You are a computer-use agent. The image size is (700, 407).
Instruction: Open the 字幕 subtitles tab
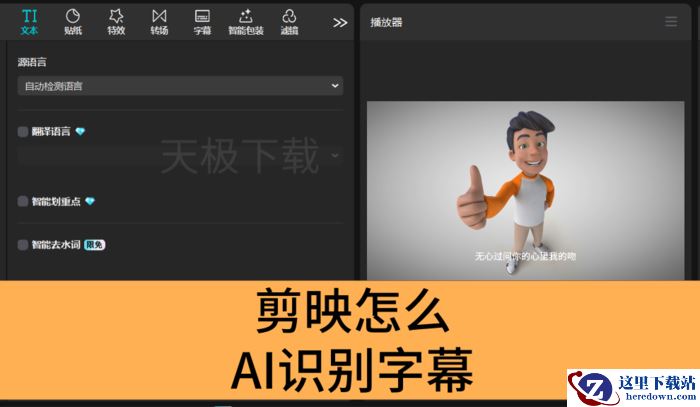tap(202, 22)
